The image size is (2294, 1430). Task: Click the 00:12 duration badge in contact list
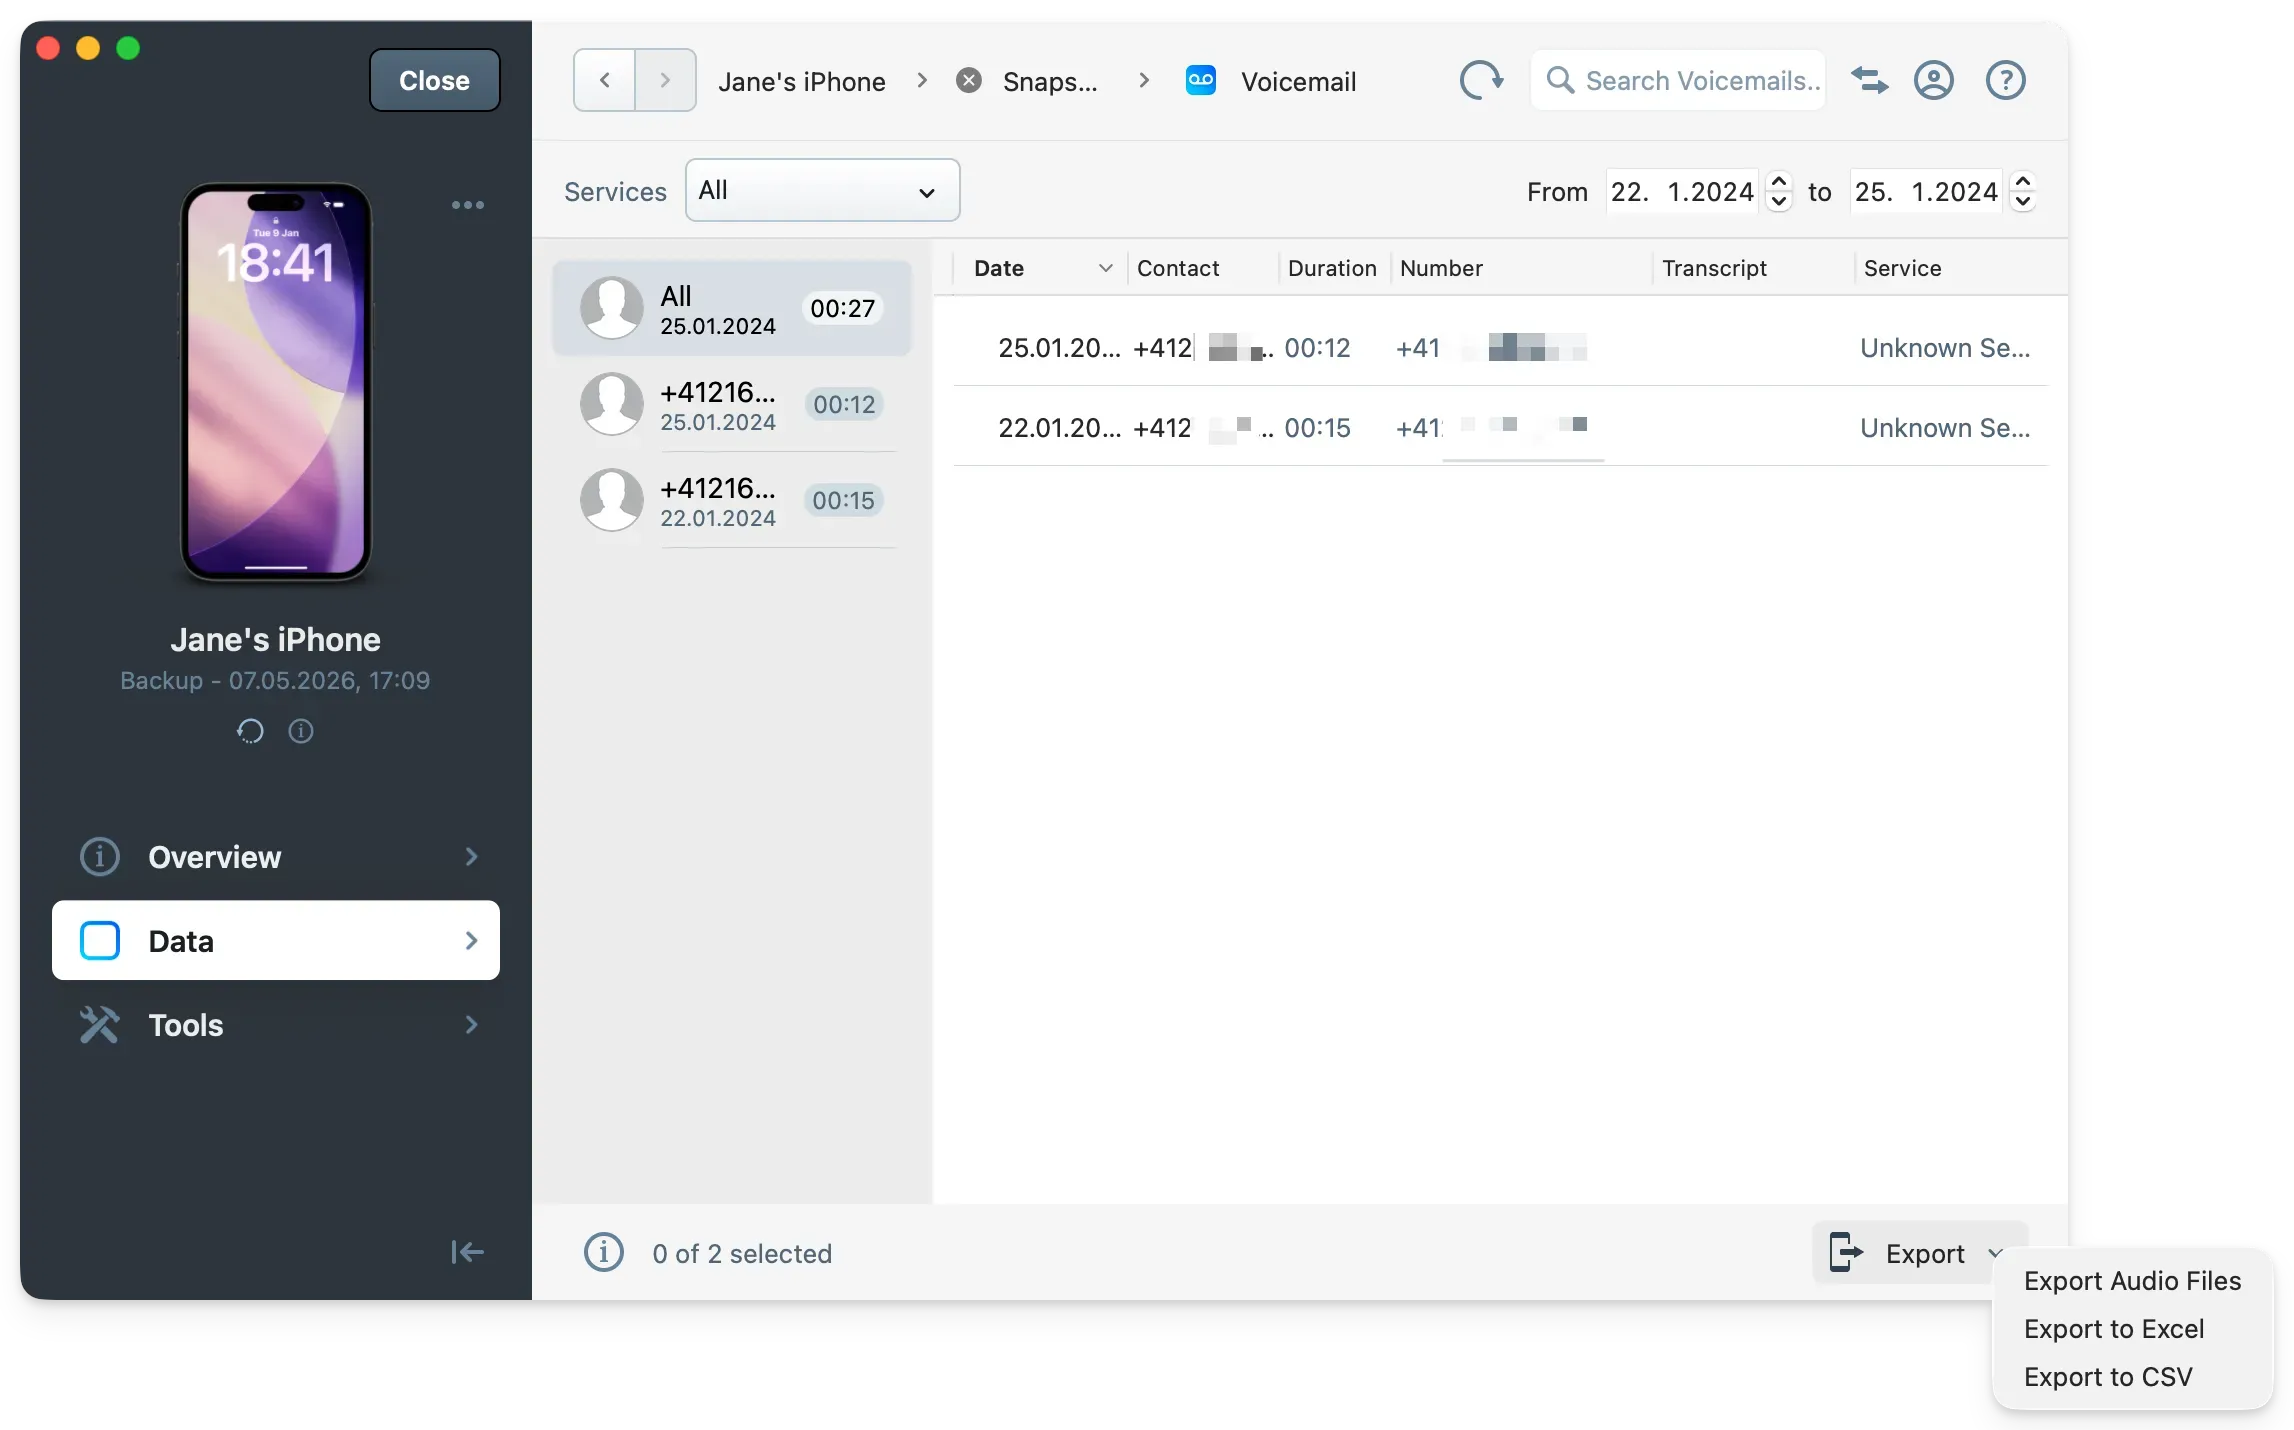tap(844, 405)
